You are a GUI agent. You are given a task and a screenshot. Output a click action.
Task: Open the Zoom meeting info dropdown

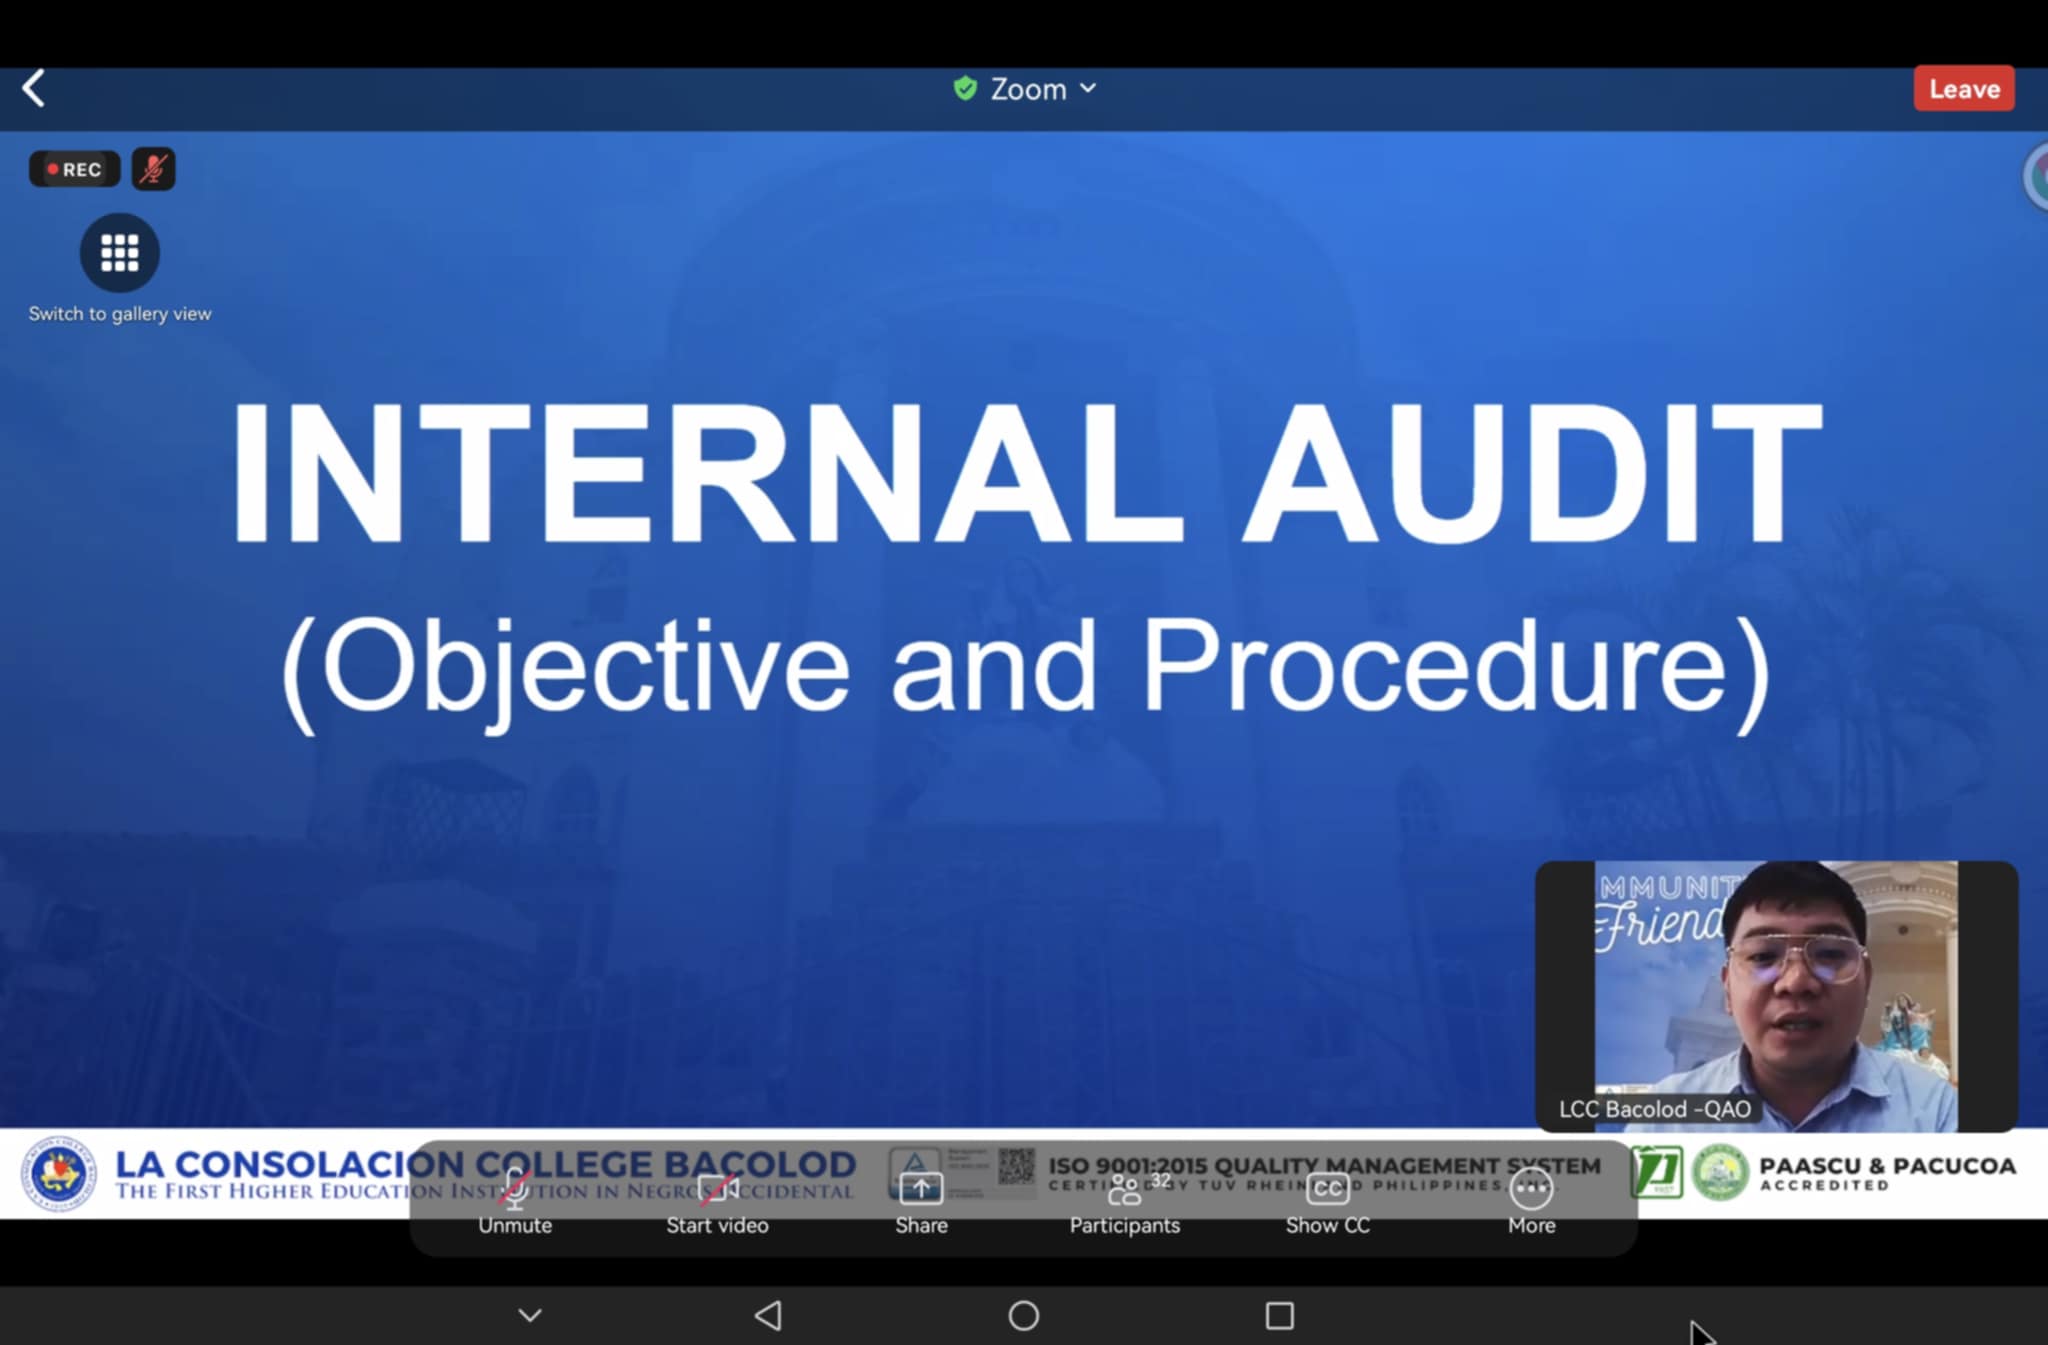point(1042,89)
